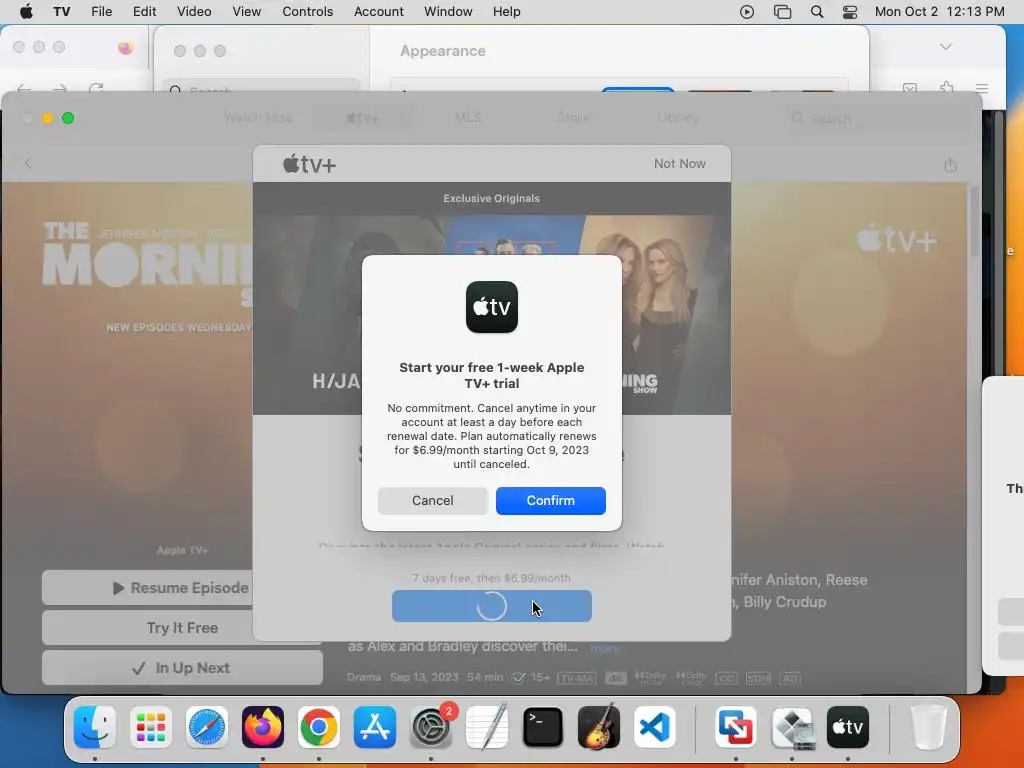Image resolution: width=1024 pixels, height=768 pixels.
Task: Open Terminal from the Dock
Action: point(543,727)
